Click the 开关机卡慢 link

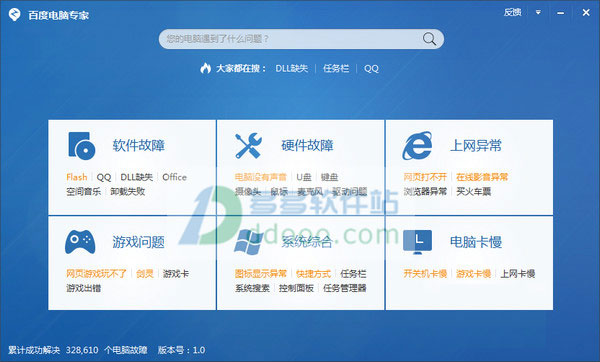425,274
